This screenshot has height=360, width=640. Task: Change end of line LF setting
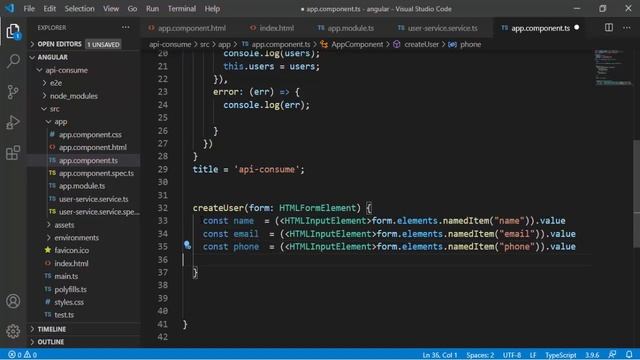[x=533, y=355]
